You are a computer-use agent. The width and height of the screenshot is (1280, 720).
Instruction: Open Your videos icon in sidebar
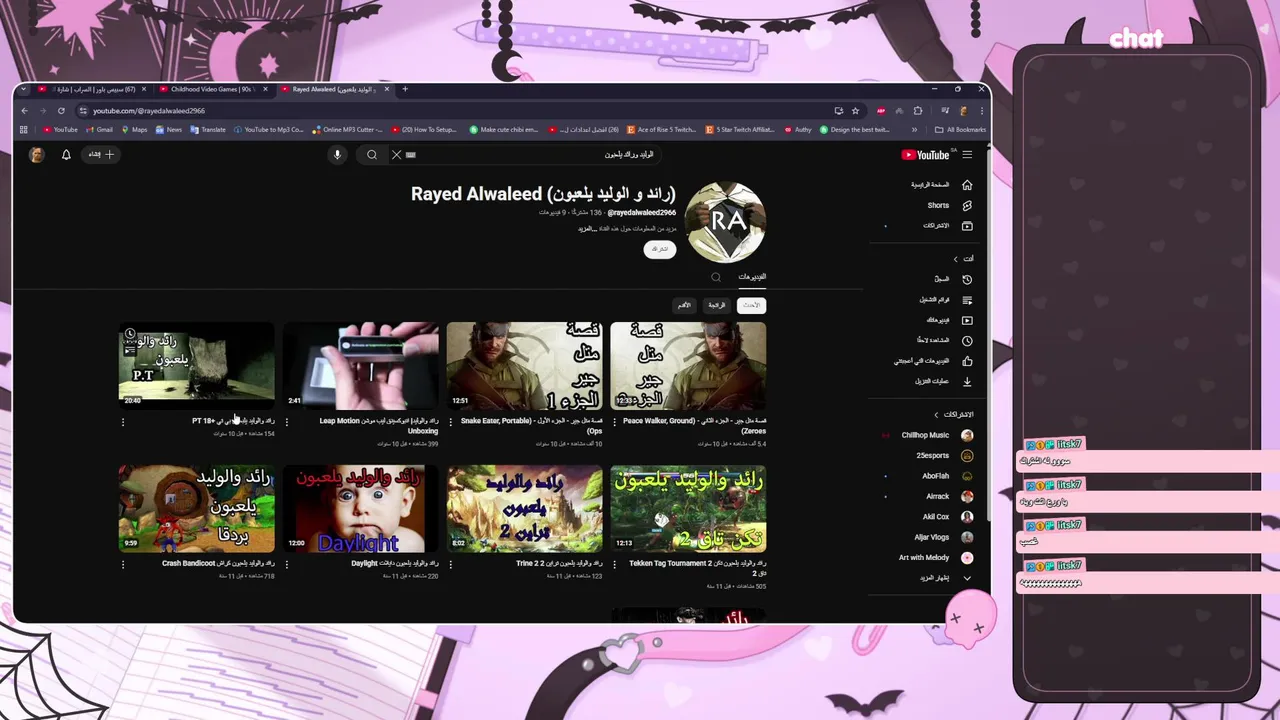967,320
